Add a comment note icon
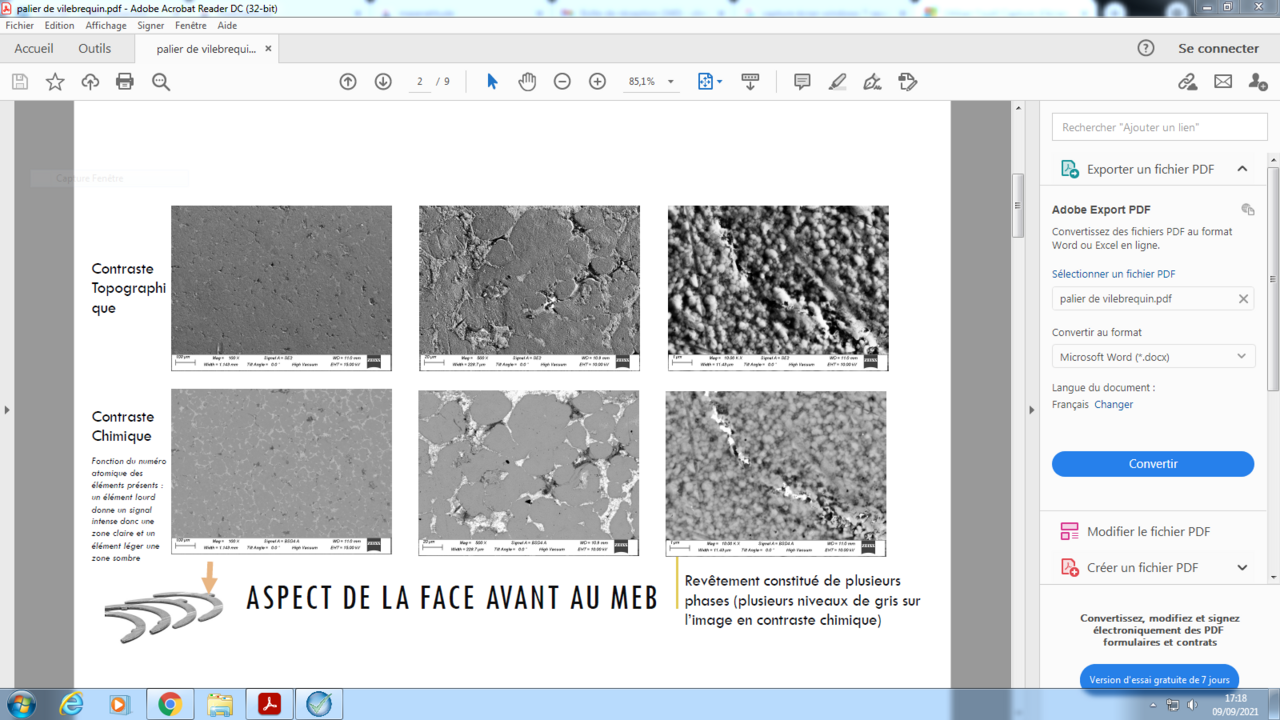 point(802,82)
